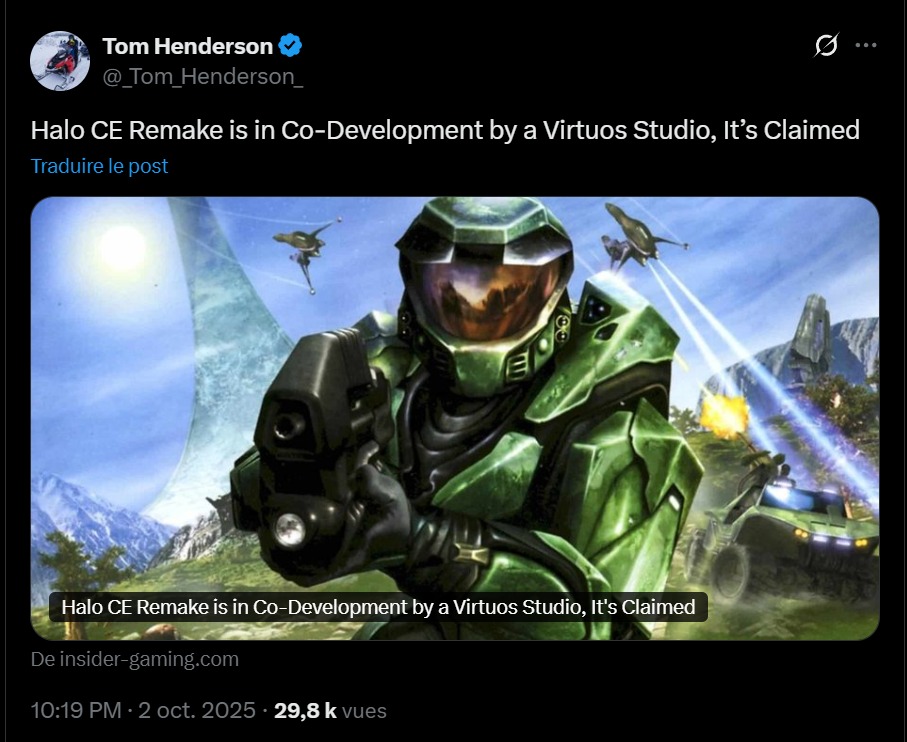Click the sun in the card image

pyautogui.click(x=121, y=249)
